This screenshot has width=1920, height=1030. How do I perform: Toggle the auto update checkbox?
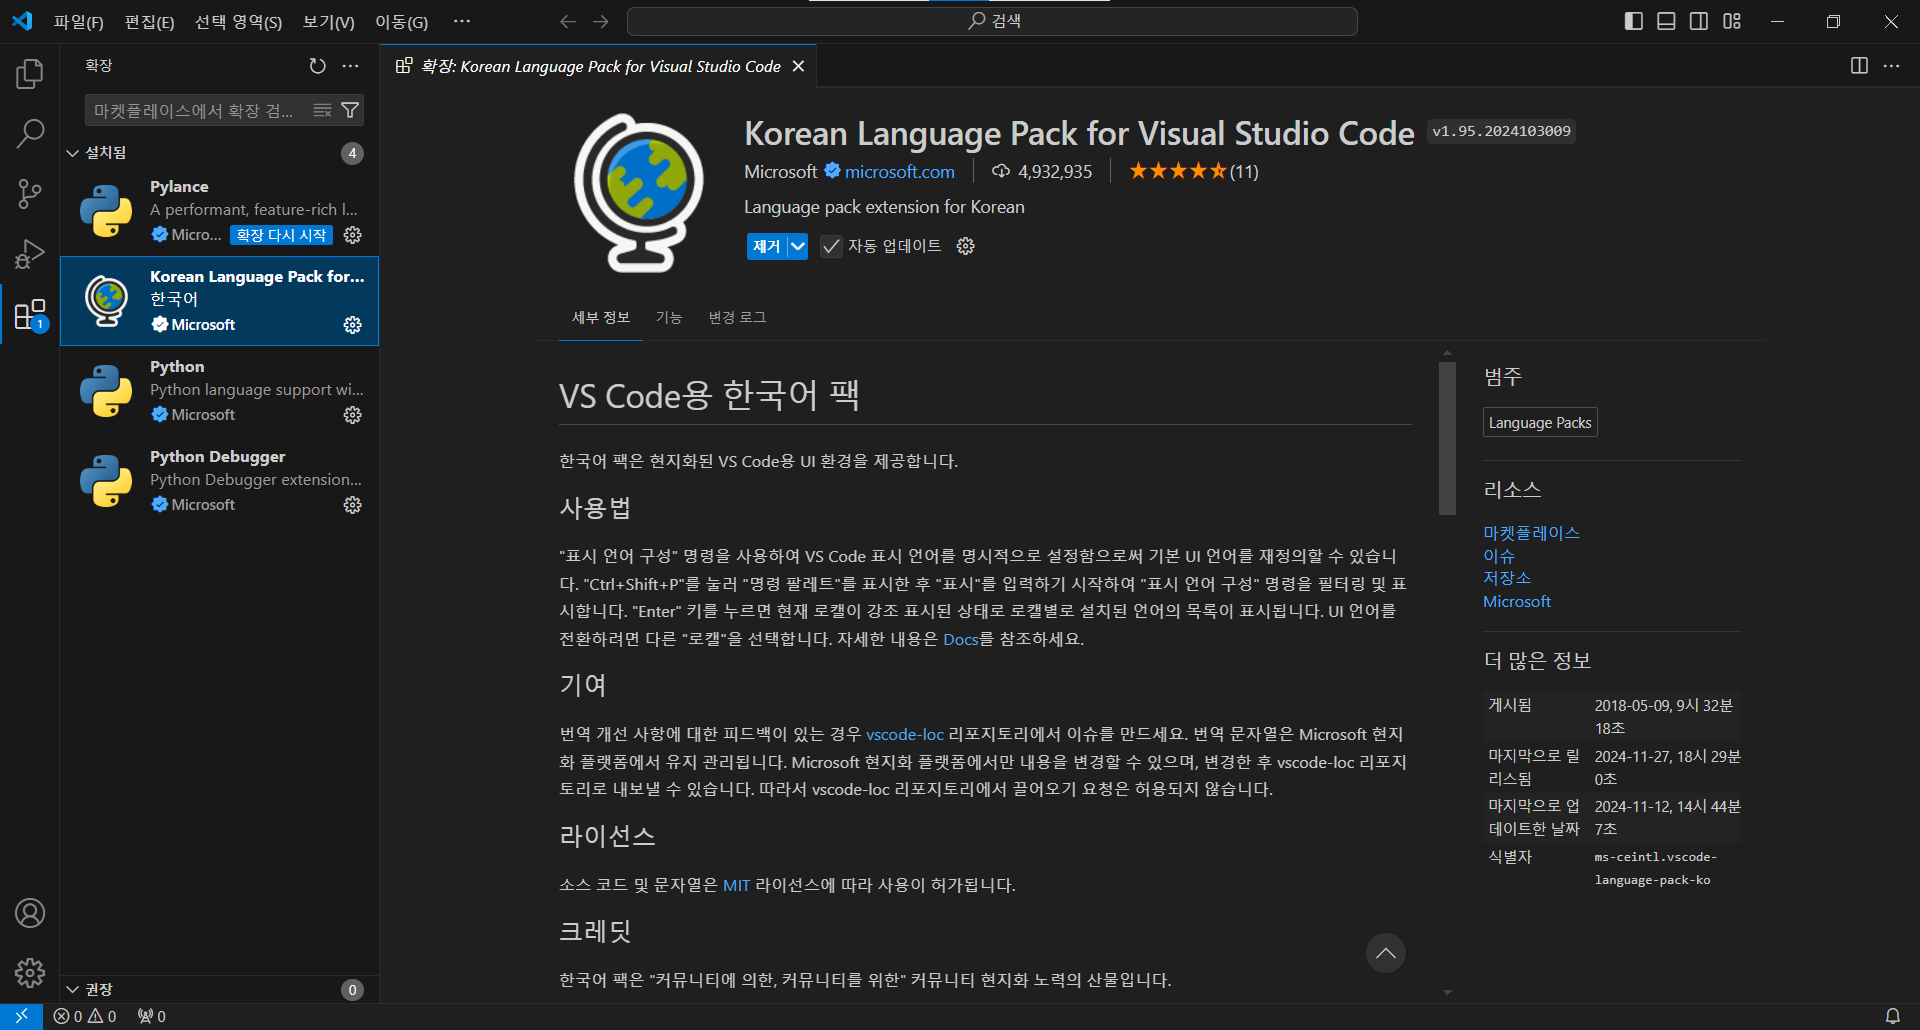[x=831, y=246]
